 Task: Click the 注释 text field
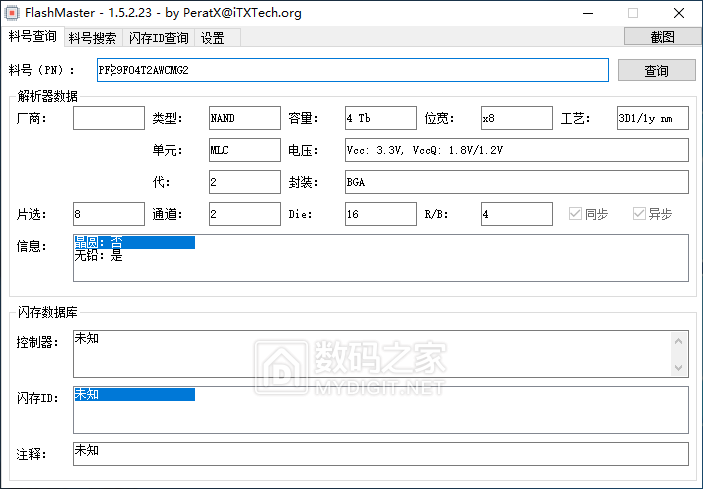380,453
